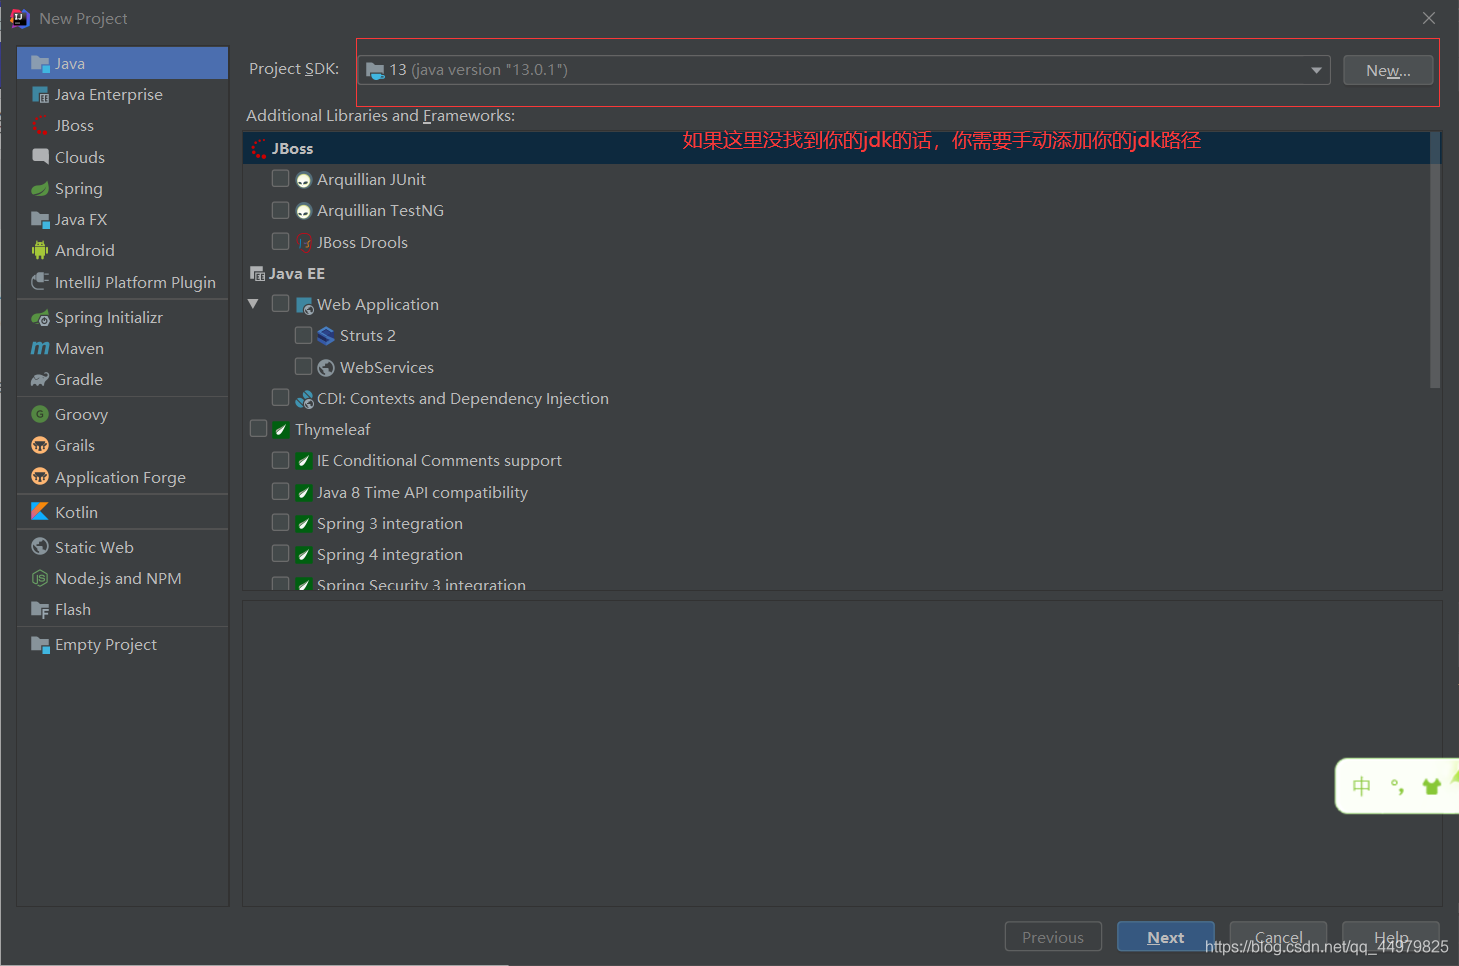Check CDI Contexts and Dependency Injection
Screen dimensions: 1459x966
(281, 398)
